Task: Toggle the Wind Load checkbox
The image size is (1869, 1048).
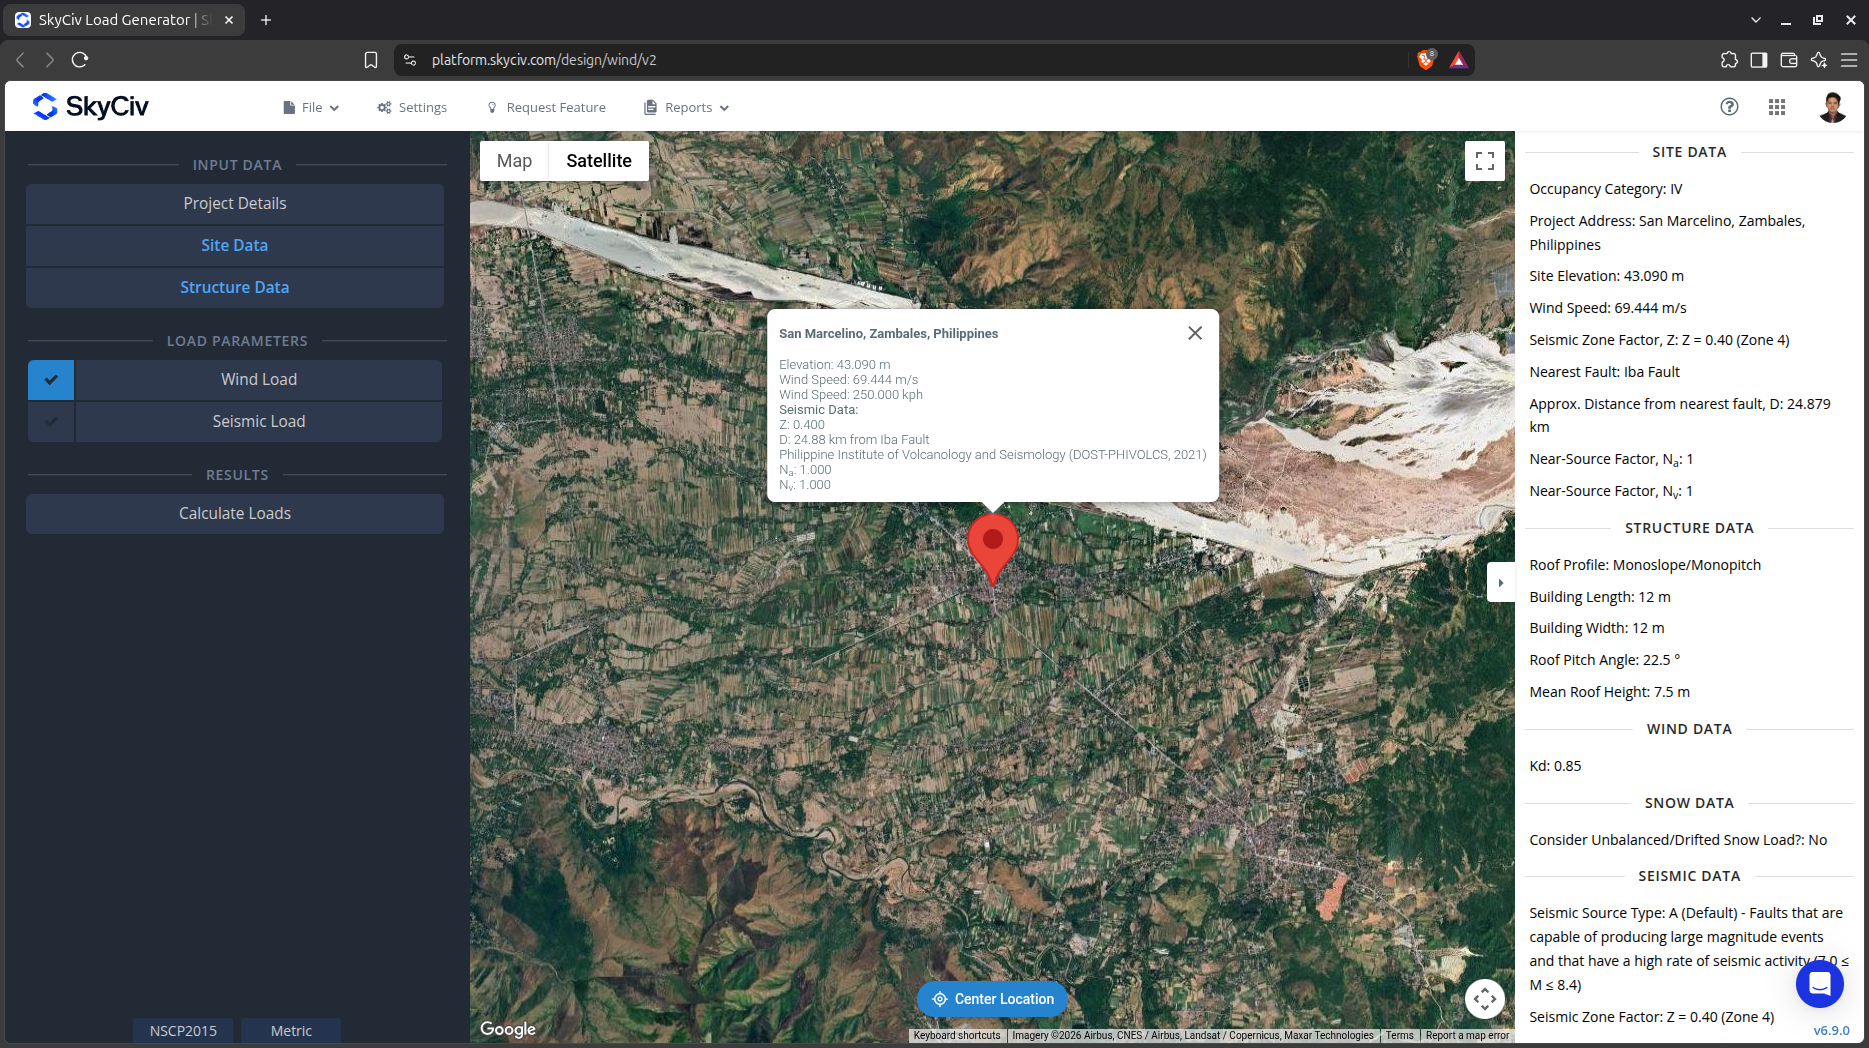Action: tap(51, 379)
